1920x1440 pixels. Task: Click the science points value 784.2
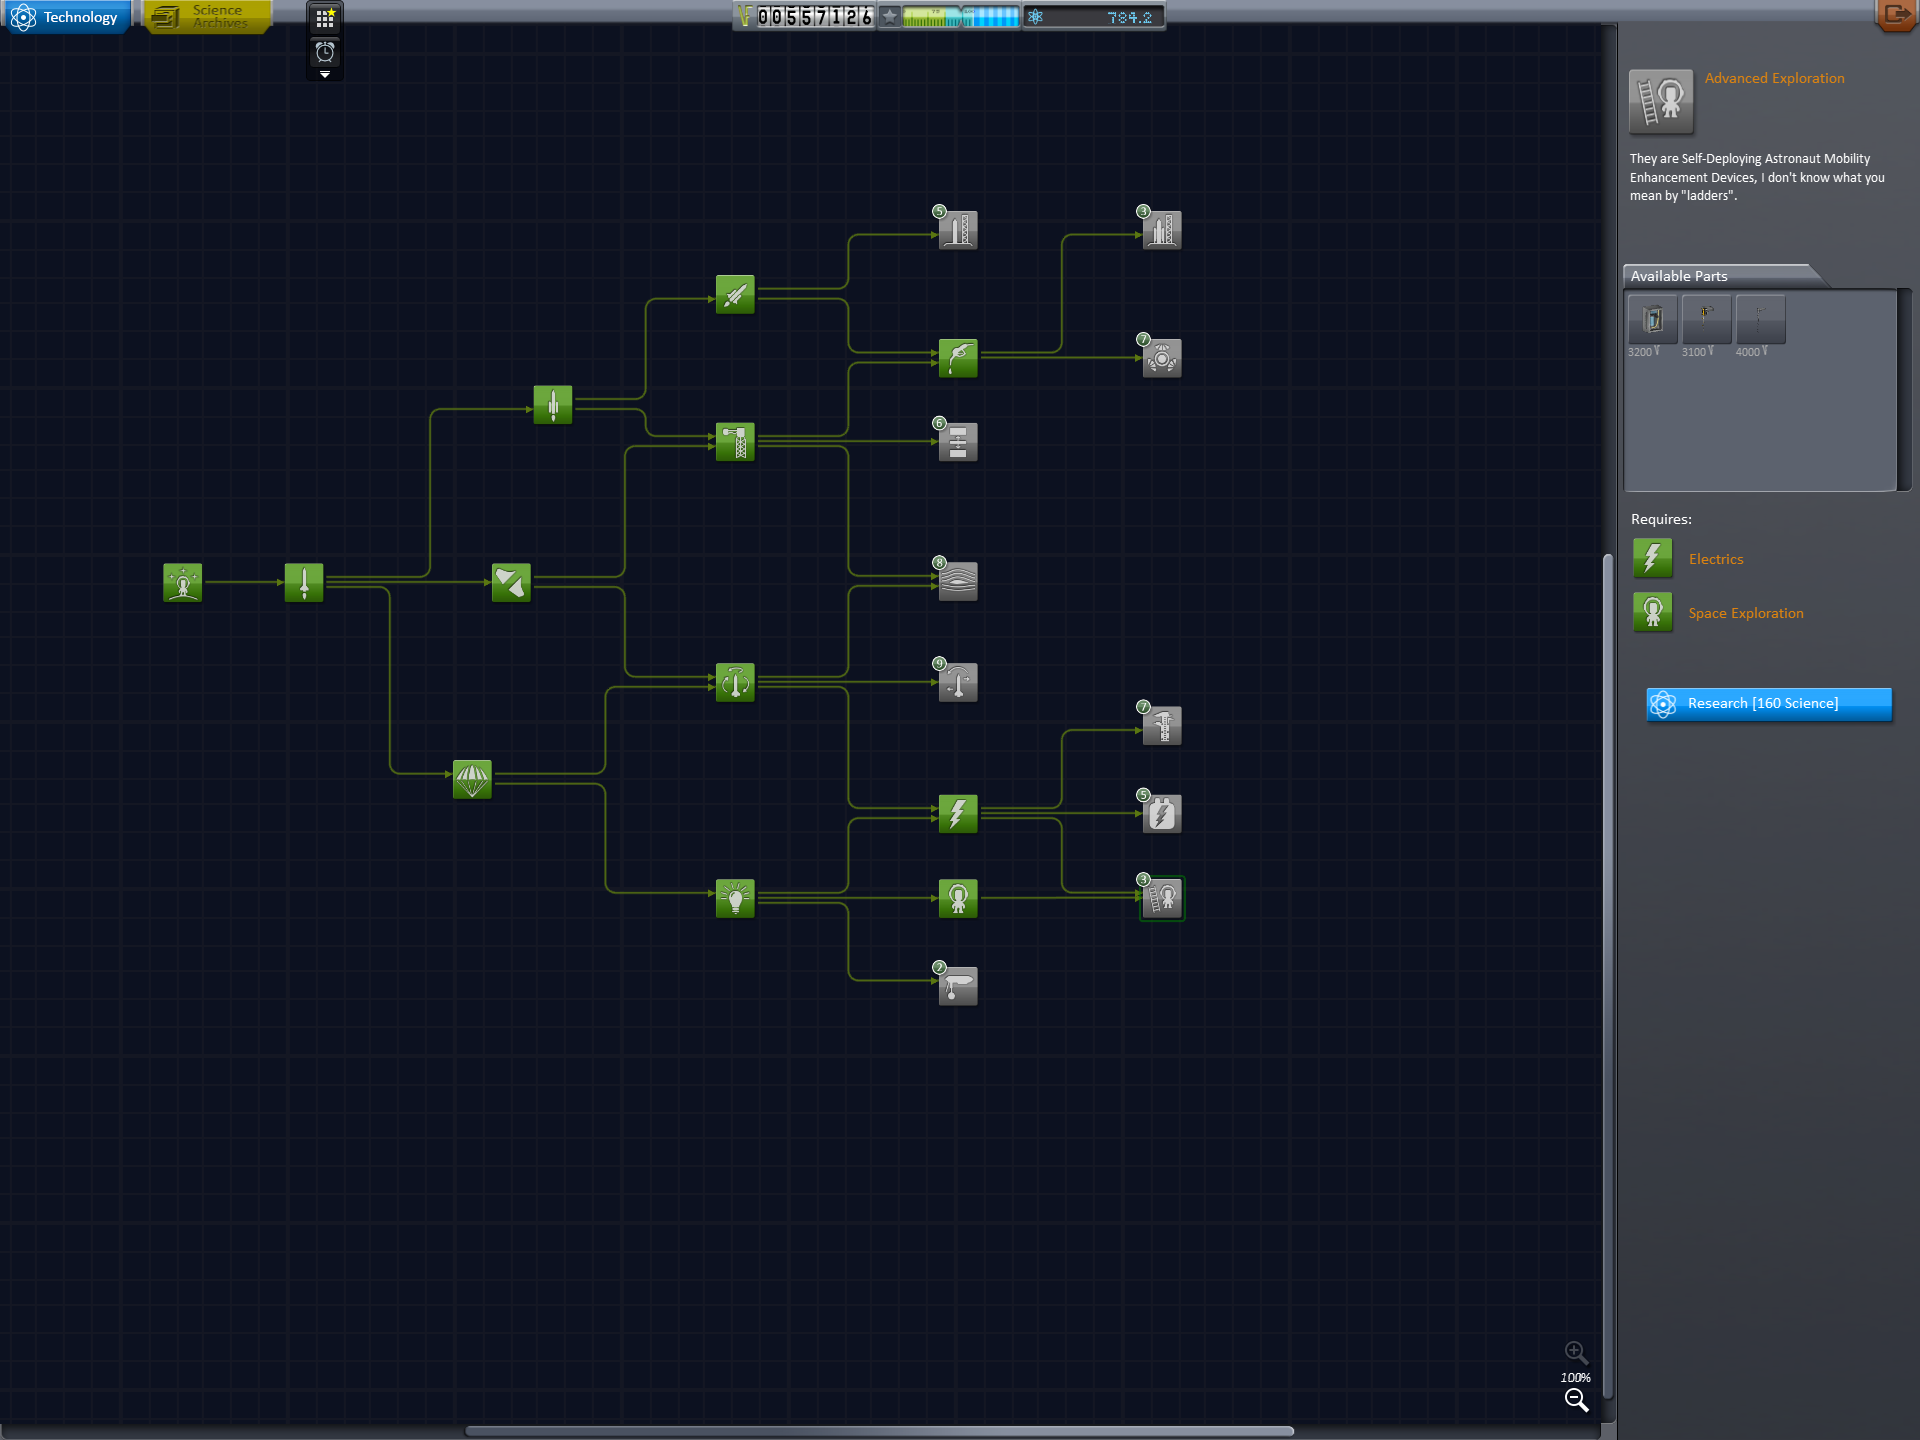pyautogui.click(x=1129, y=17)
